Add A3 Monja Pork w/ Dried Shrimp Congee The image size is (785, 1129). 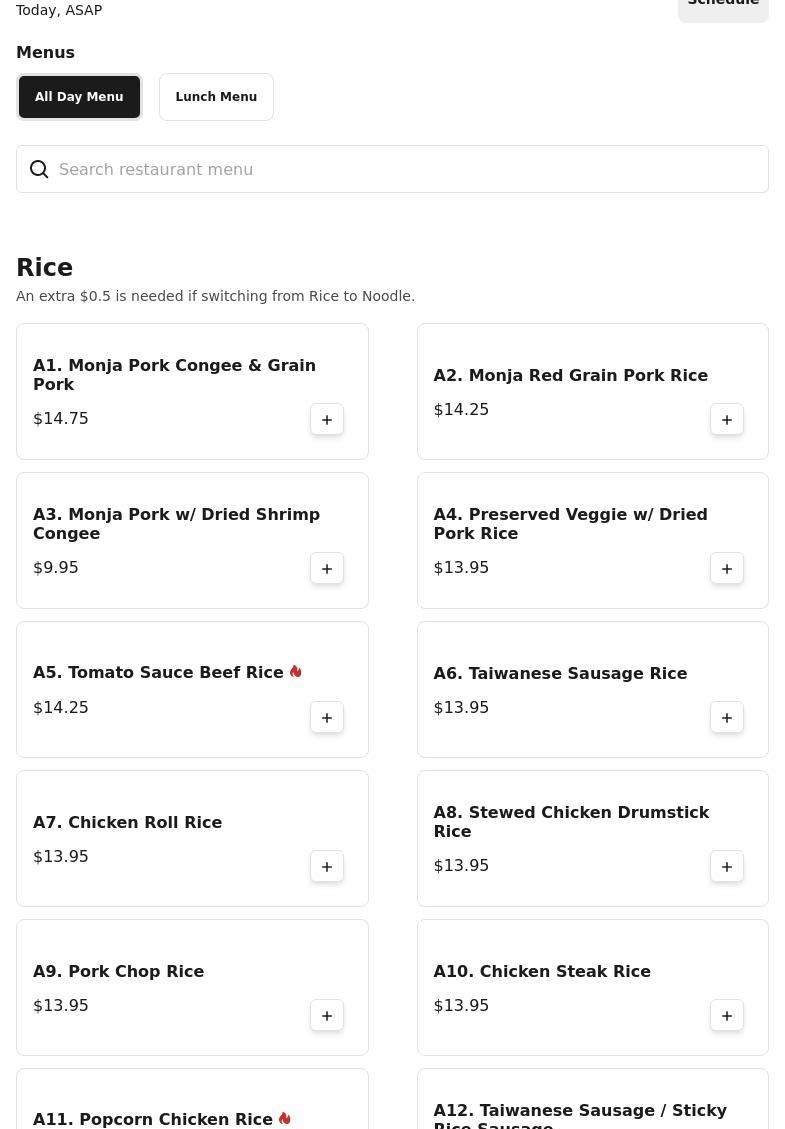click(327, 569)
